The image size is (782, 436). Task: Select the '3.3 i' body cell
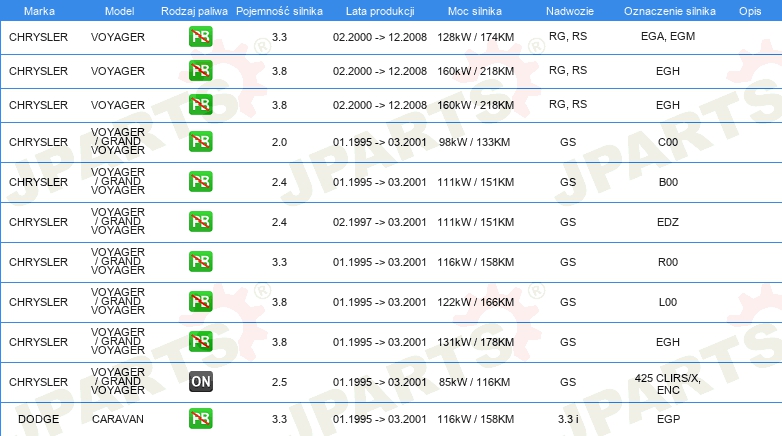pyautogui.click(x=568, y=419)
